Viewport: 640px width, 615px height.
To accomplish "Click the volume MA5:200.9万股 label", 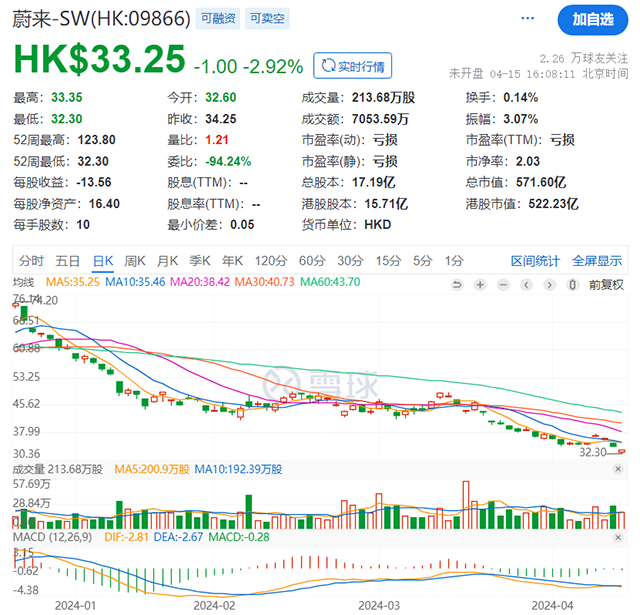I will [152, 469].
